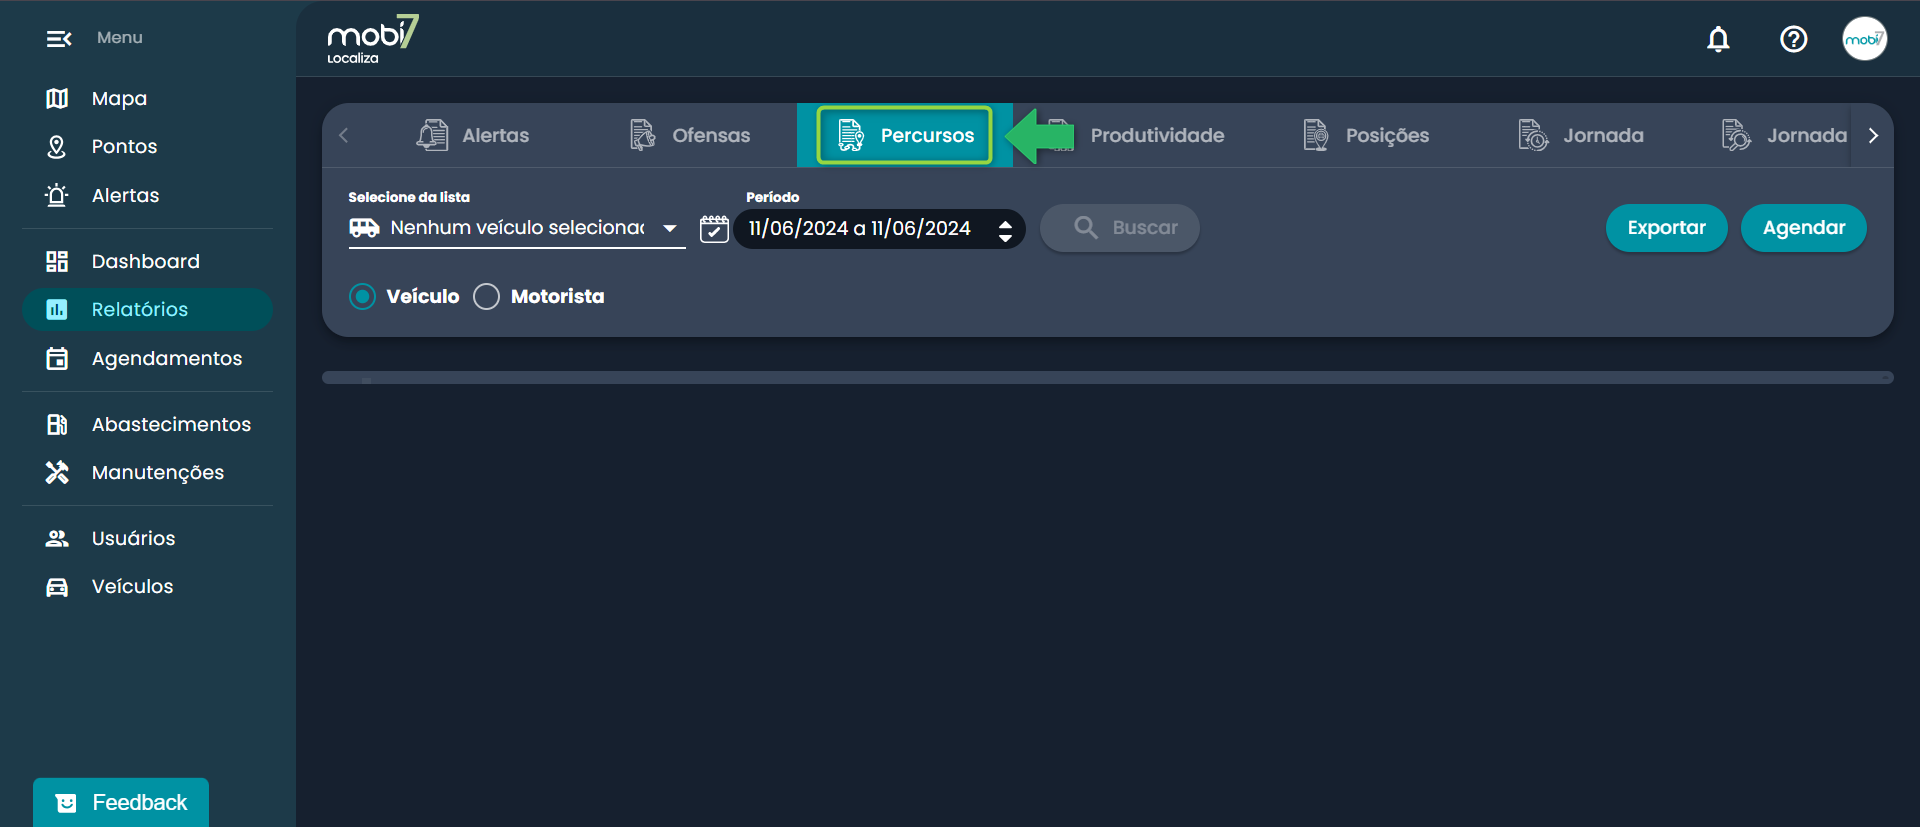This screenshot has width=1920, height=827.
Task: Select the Veículo radio button
Action: click(x=363, y=296)
